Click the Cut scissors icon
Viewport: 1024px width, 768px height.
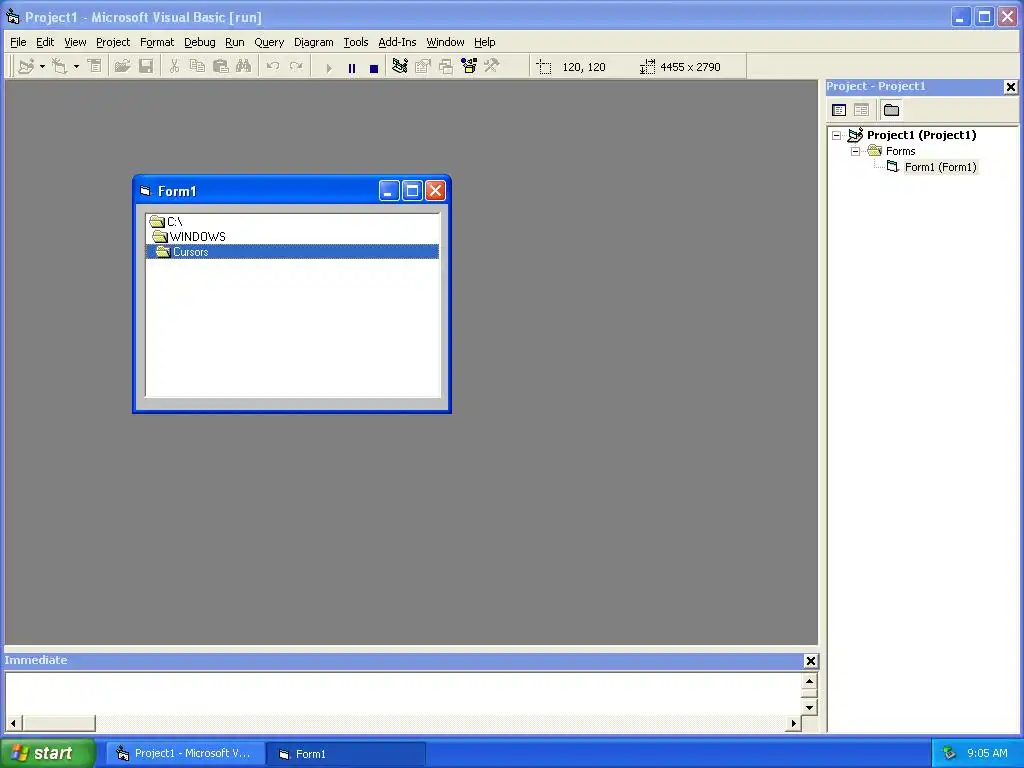click(x=174, y=66)
